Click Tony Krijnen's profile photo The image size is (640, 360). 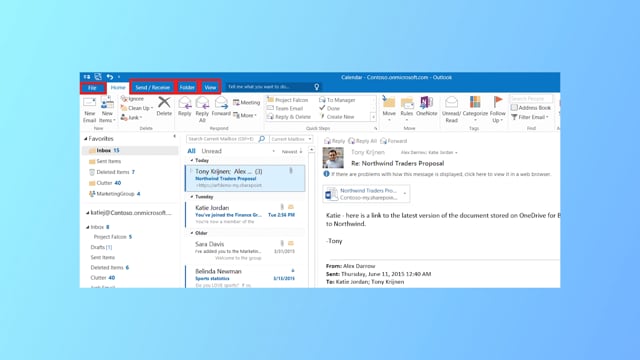(333, 158)
